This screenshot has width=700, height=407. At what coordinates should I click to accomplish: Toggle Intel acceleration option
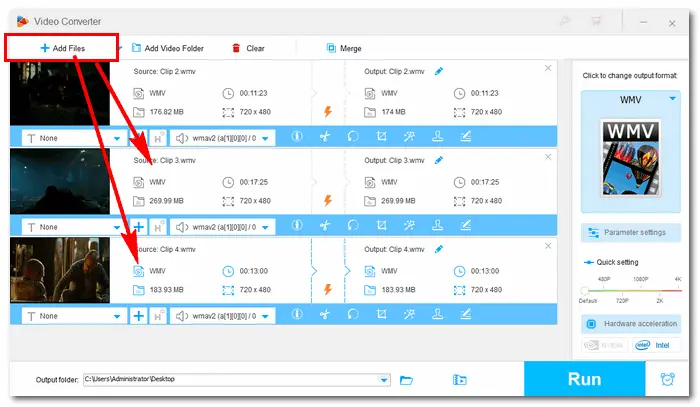click(x=656, y=345)
